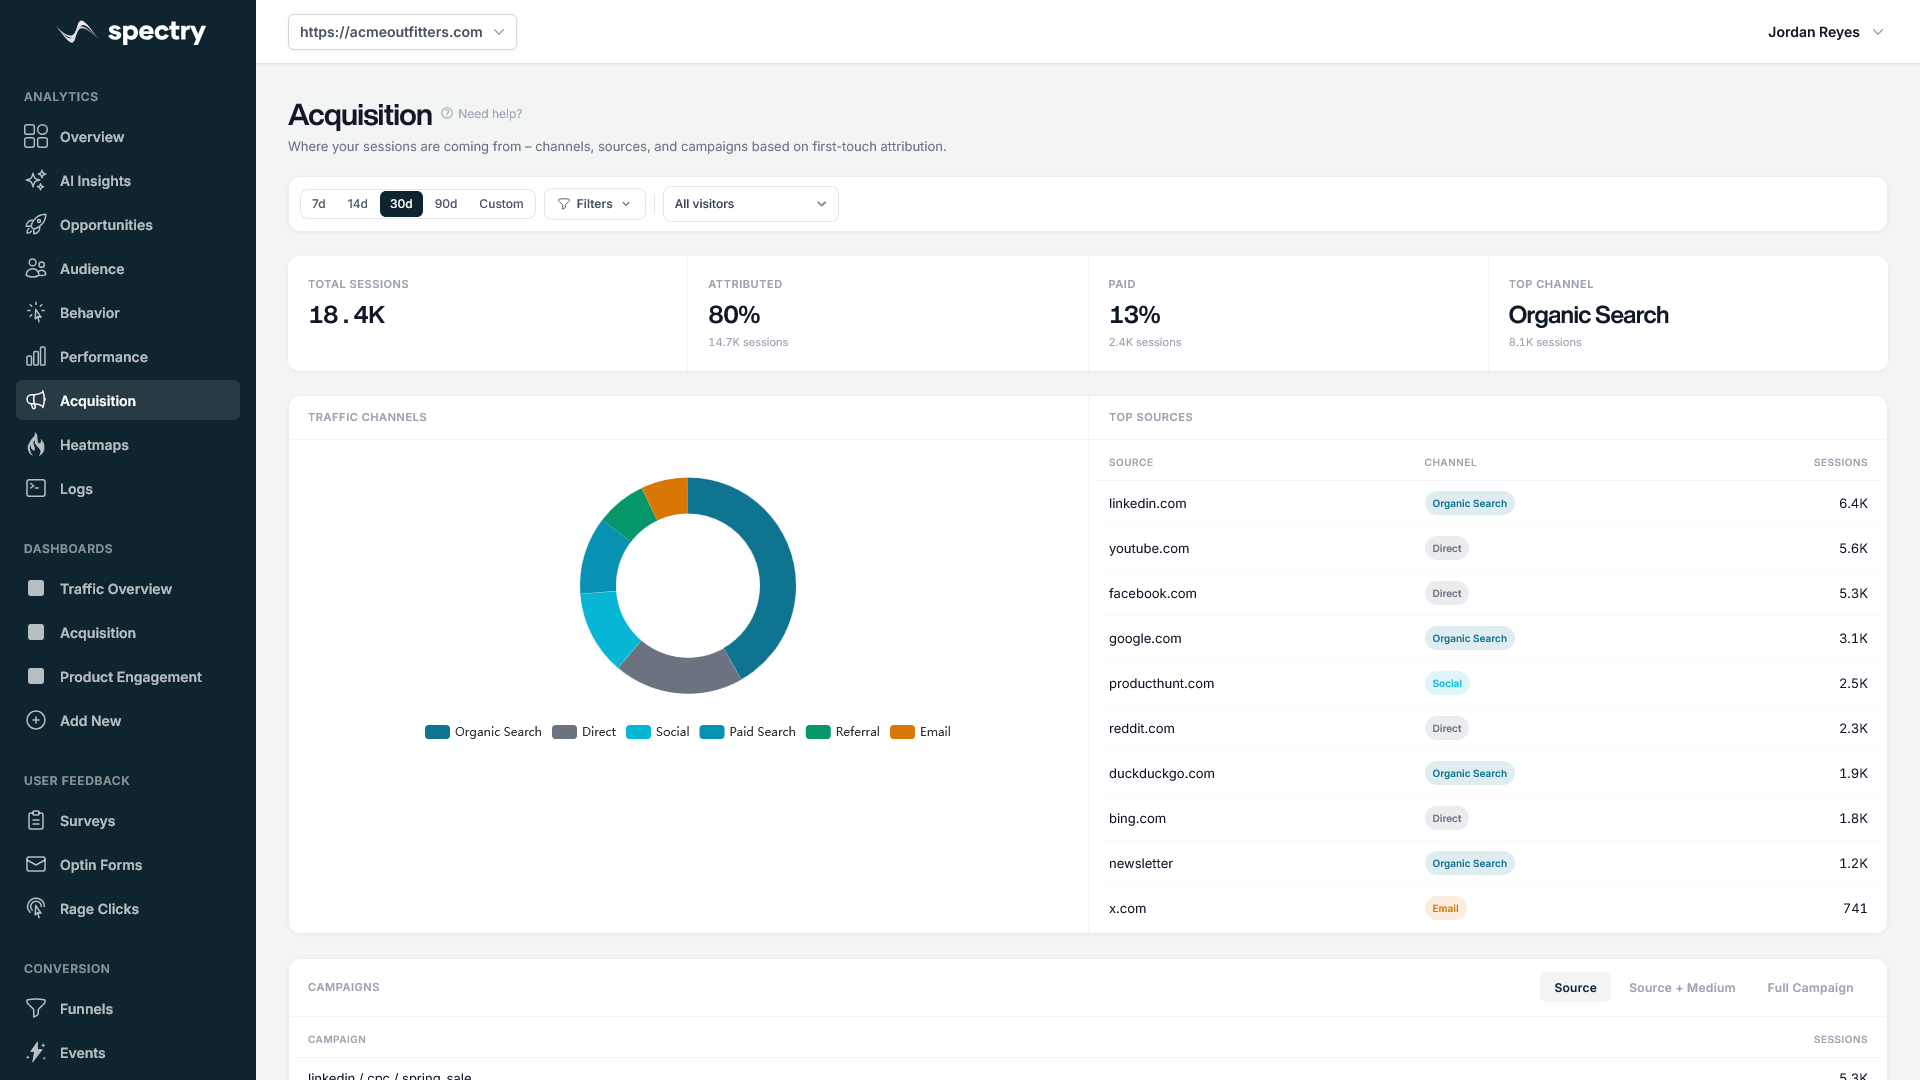This screenshot has width=1920, height=1080.
Task: Select the 30d date range
Action: coord(401,204)
